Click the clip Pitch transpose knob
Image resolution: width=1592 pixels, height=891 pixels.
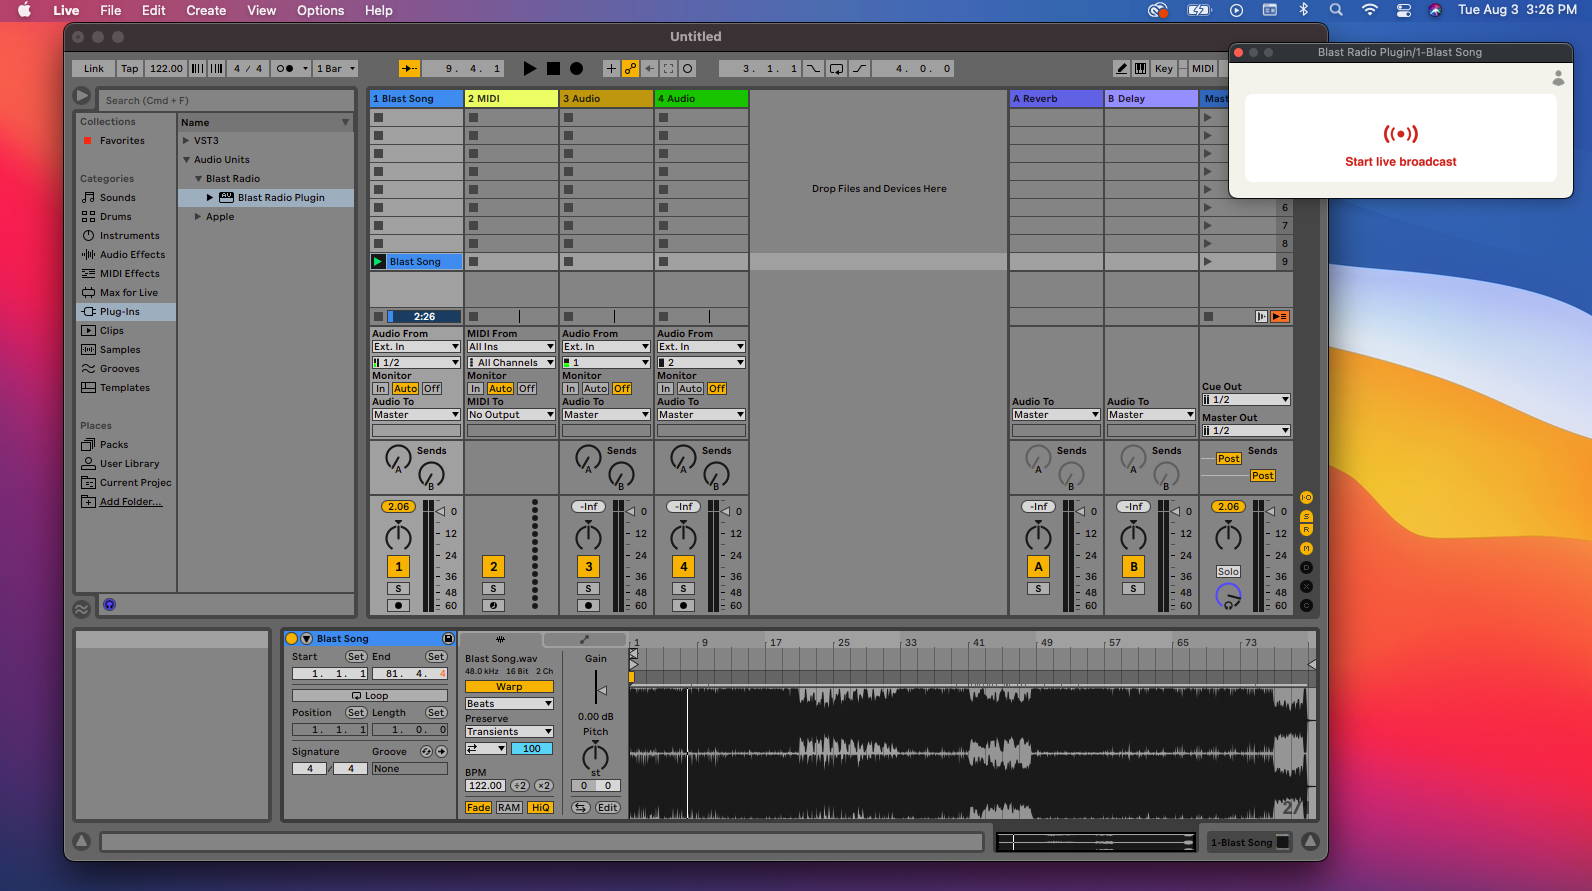595,756
